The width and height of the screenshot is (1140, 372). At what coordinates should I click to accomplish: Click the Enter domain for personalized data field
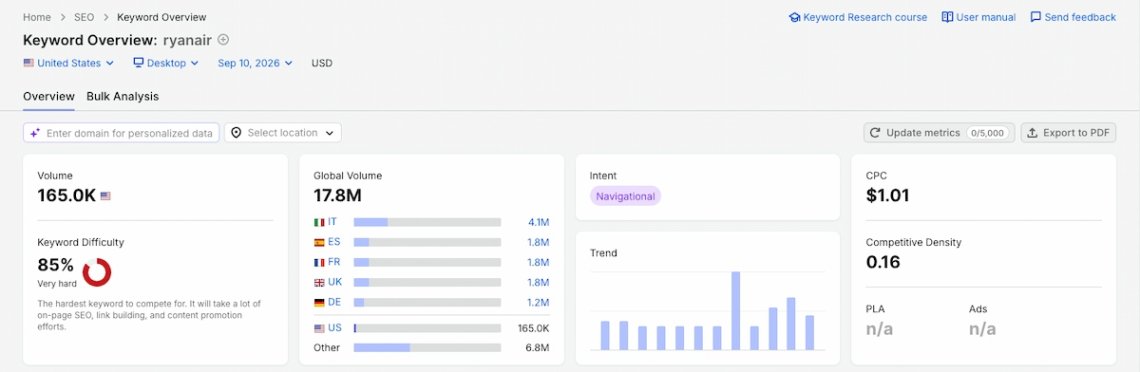121,133
